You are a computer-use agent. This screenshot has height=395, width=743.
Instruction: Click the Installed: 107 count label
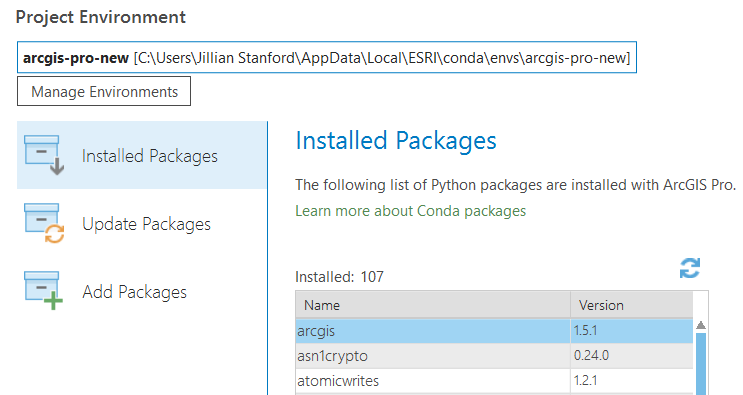339,277
